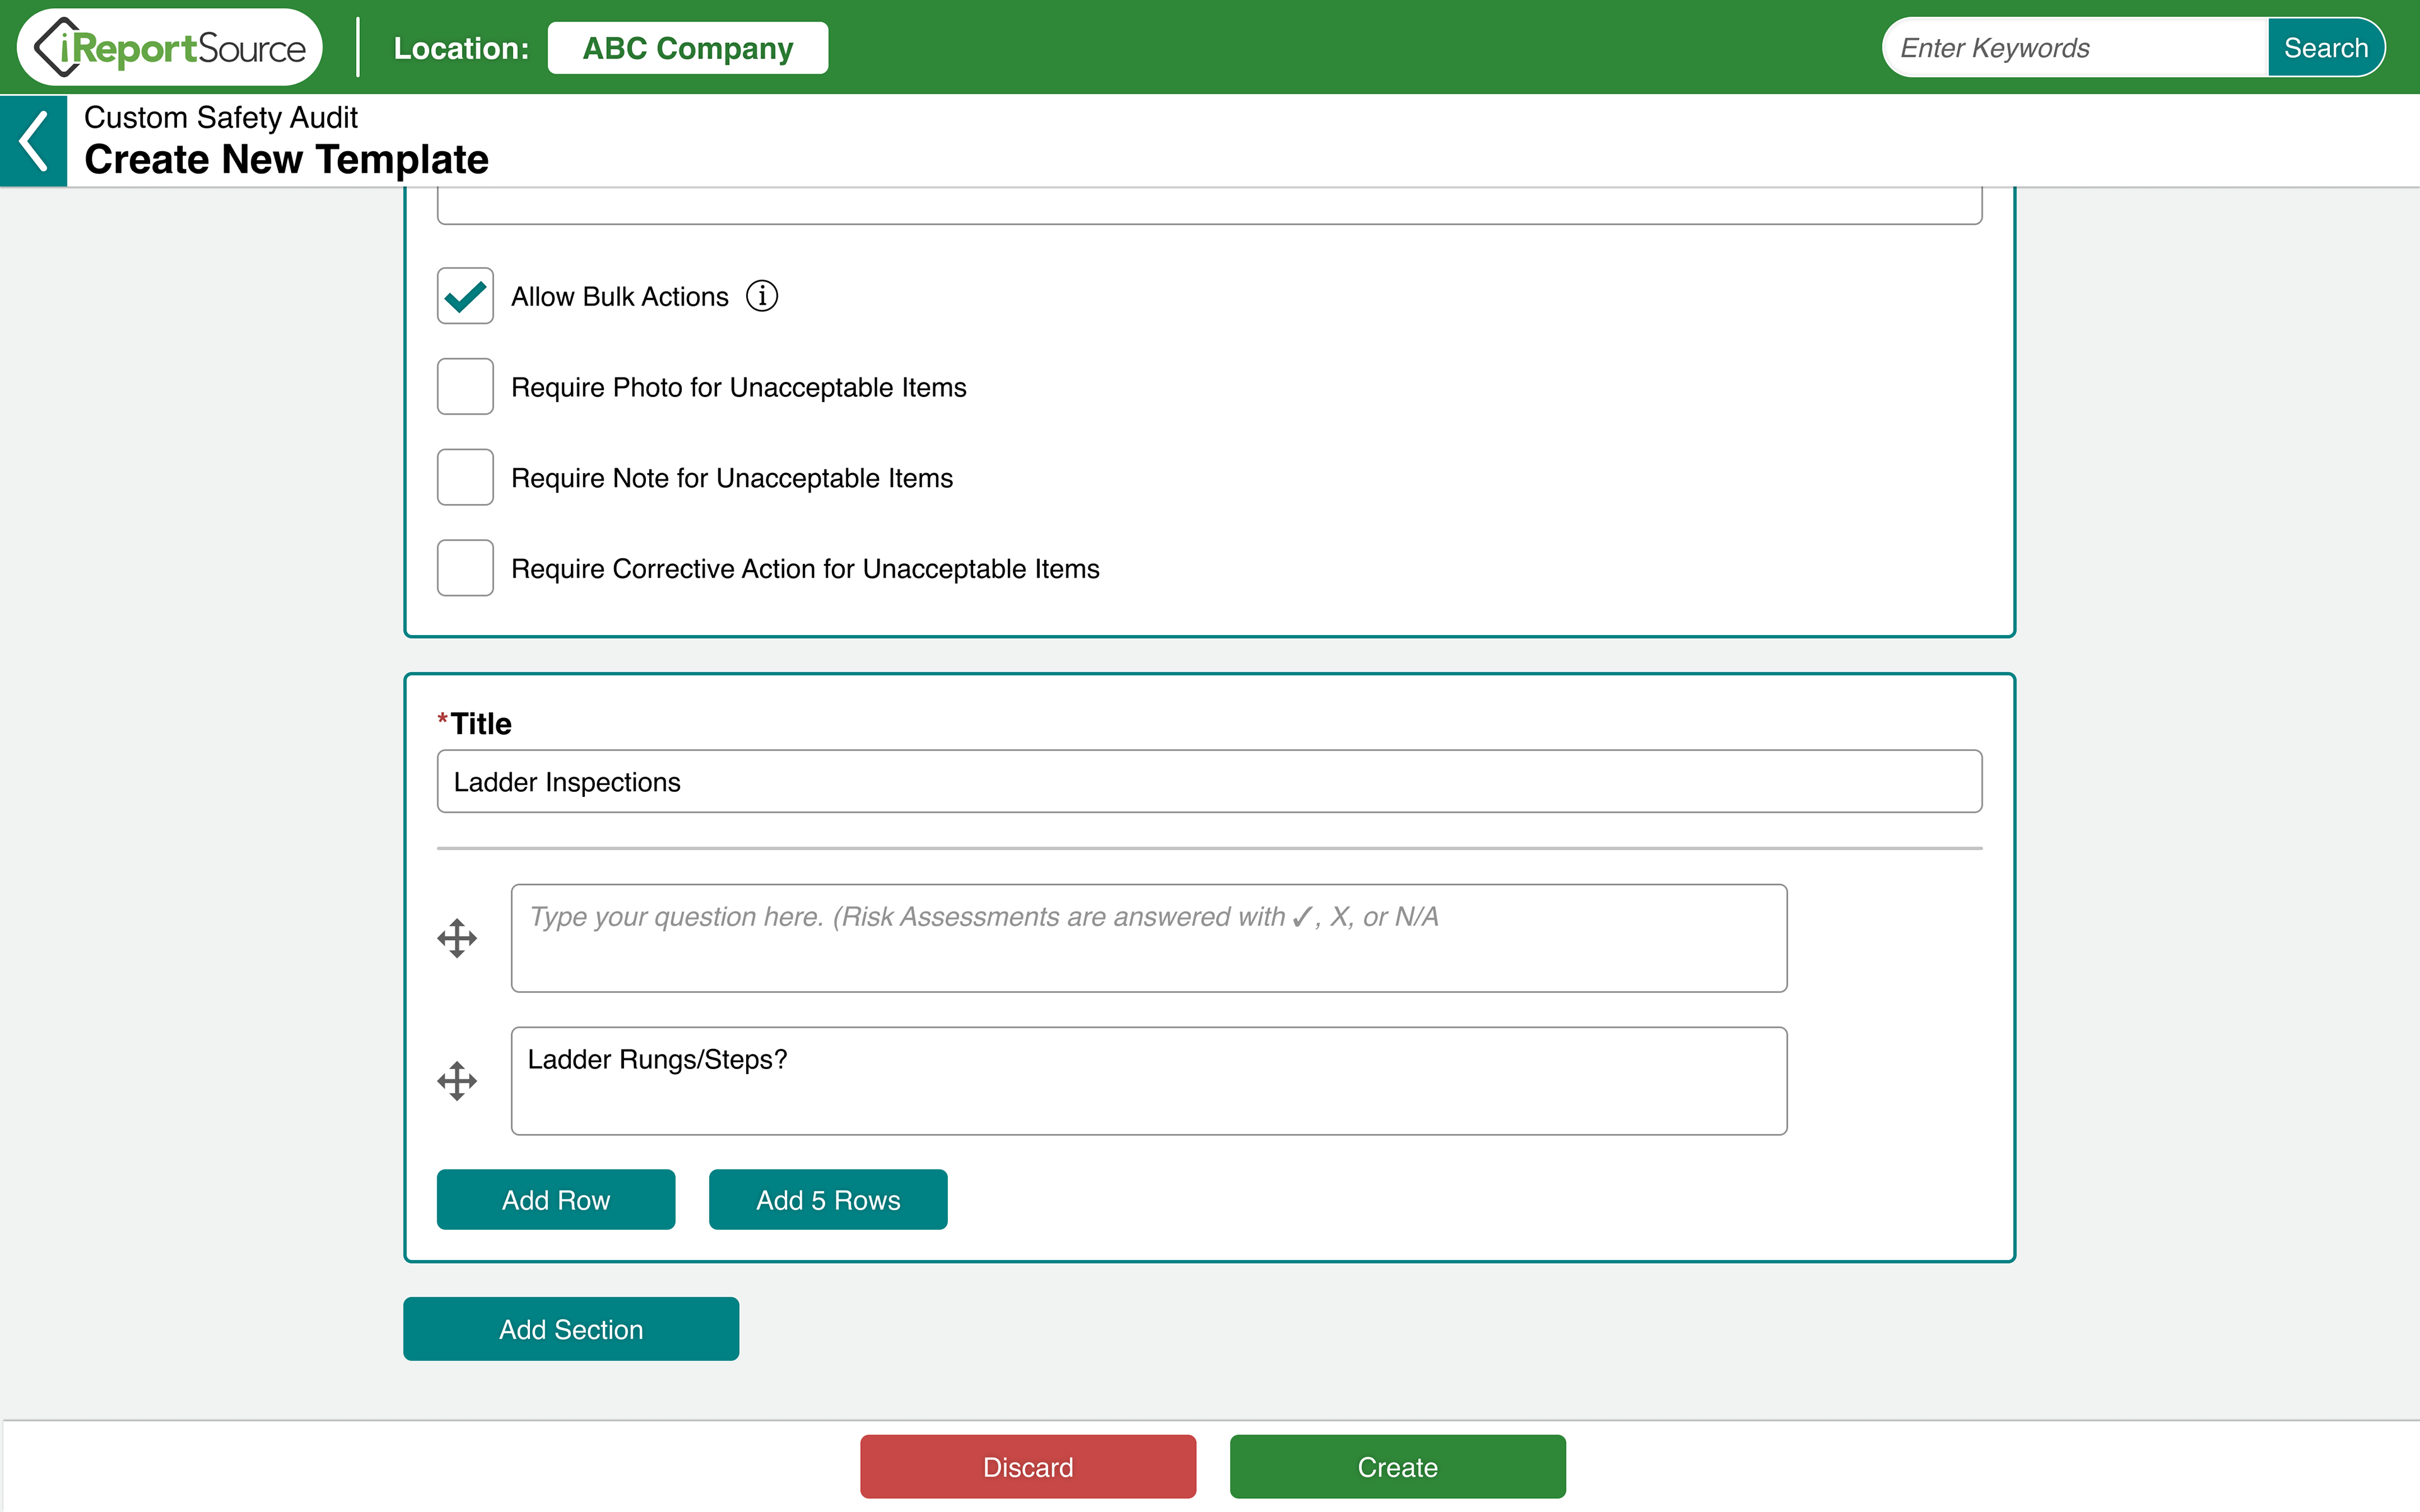Enable Require Corrective Action for Unacceptable Items

click(x=465, y=568)
